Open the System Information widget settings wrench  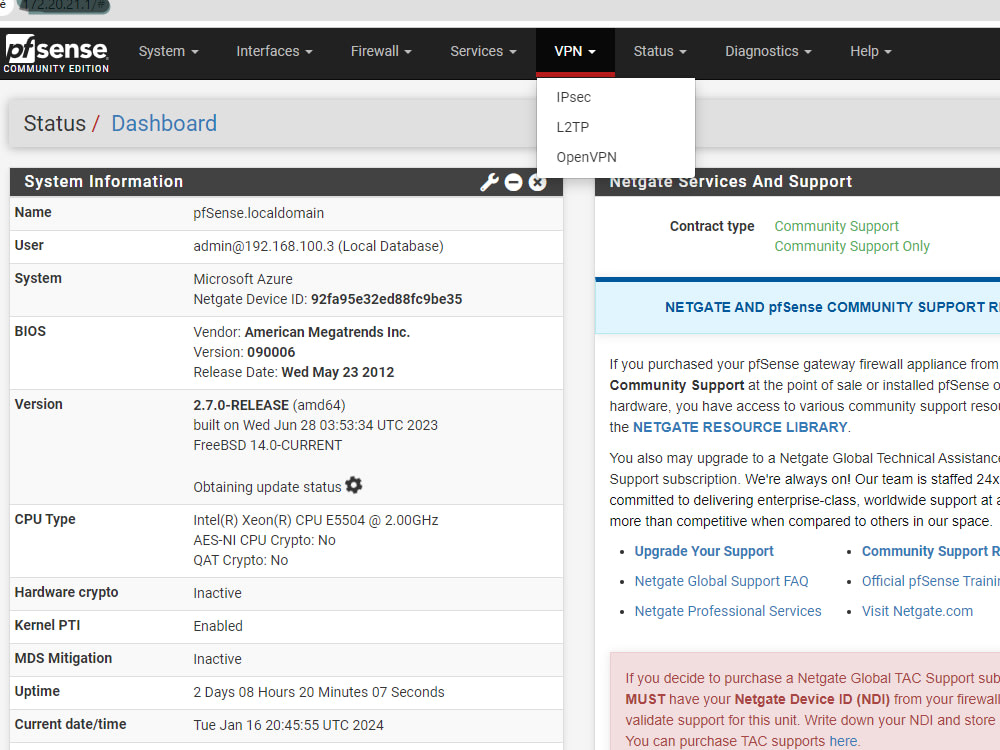(x=489, y=182)
